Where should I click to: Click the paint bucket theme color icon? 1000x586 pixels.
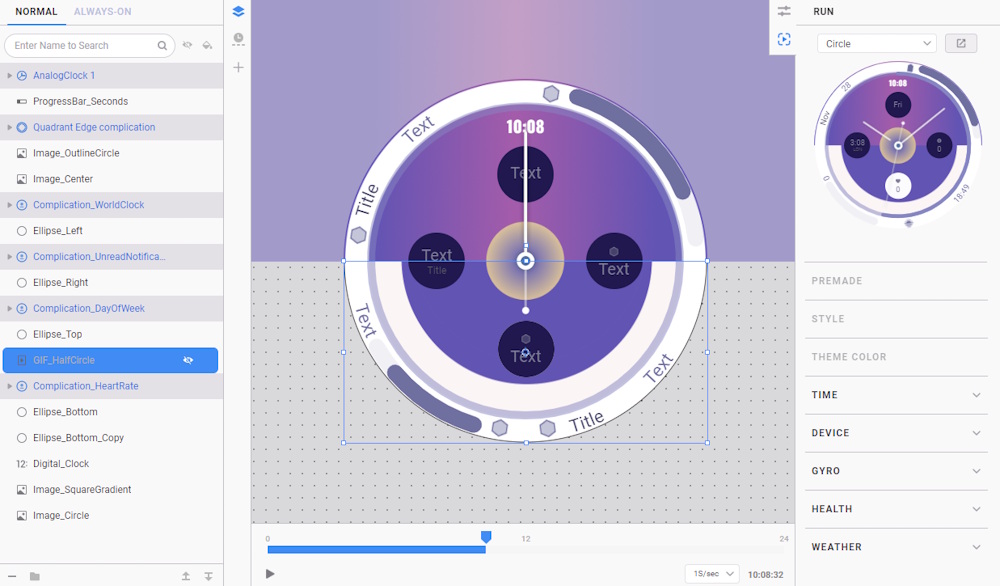(207, 45)
